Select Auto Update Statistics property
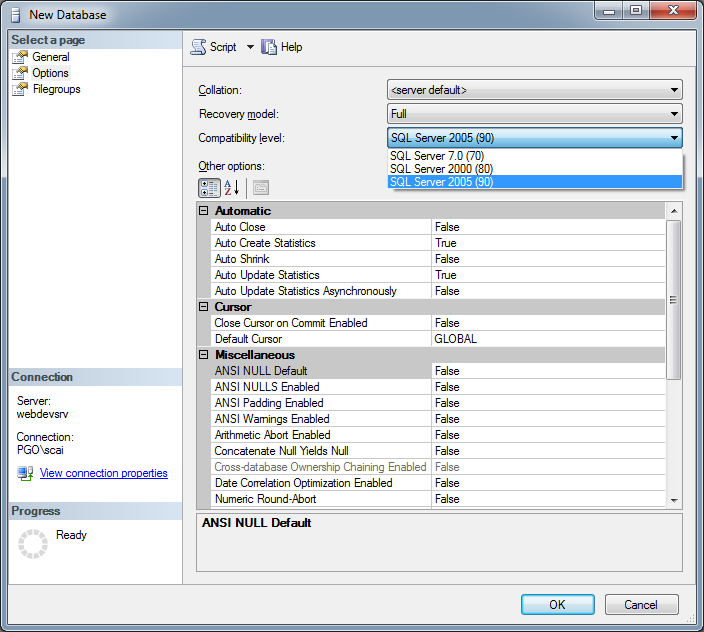 (x=438, y=275)
